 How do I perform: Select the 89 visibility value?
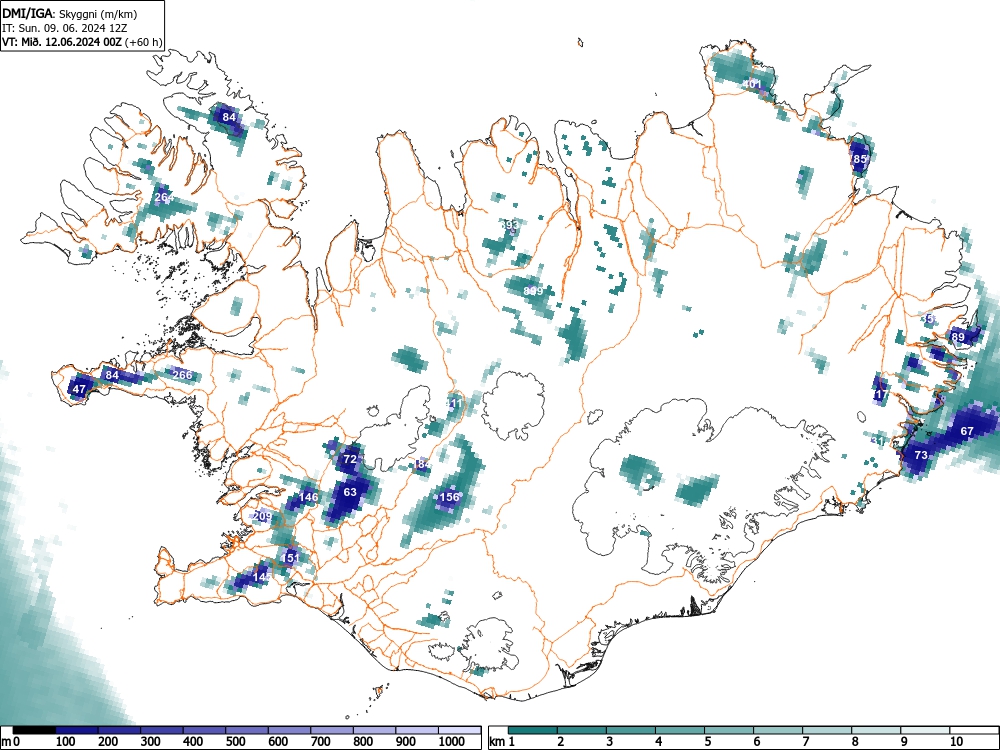[958, 337]
